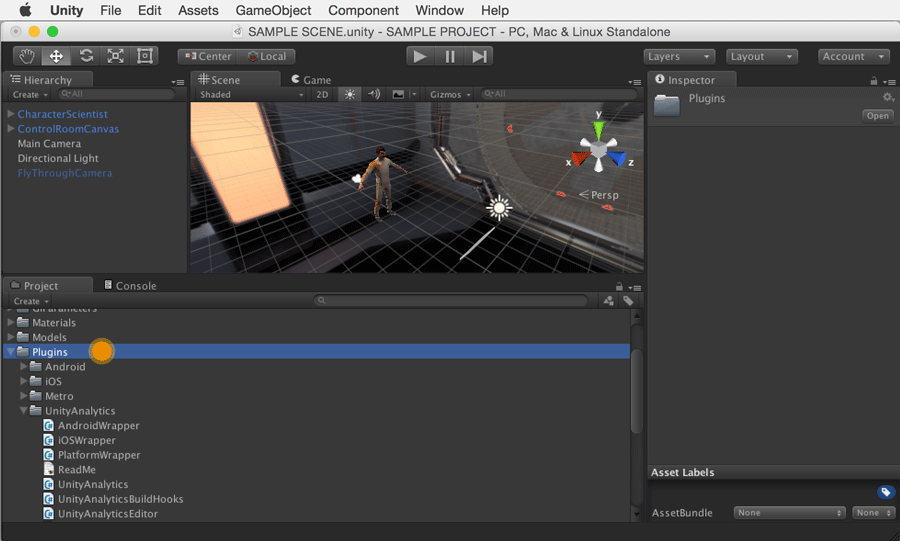Click the Step frame button
Screen dimensions: 900x541
pos(480,57)
